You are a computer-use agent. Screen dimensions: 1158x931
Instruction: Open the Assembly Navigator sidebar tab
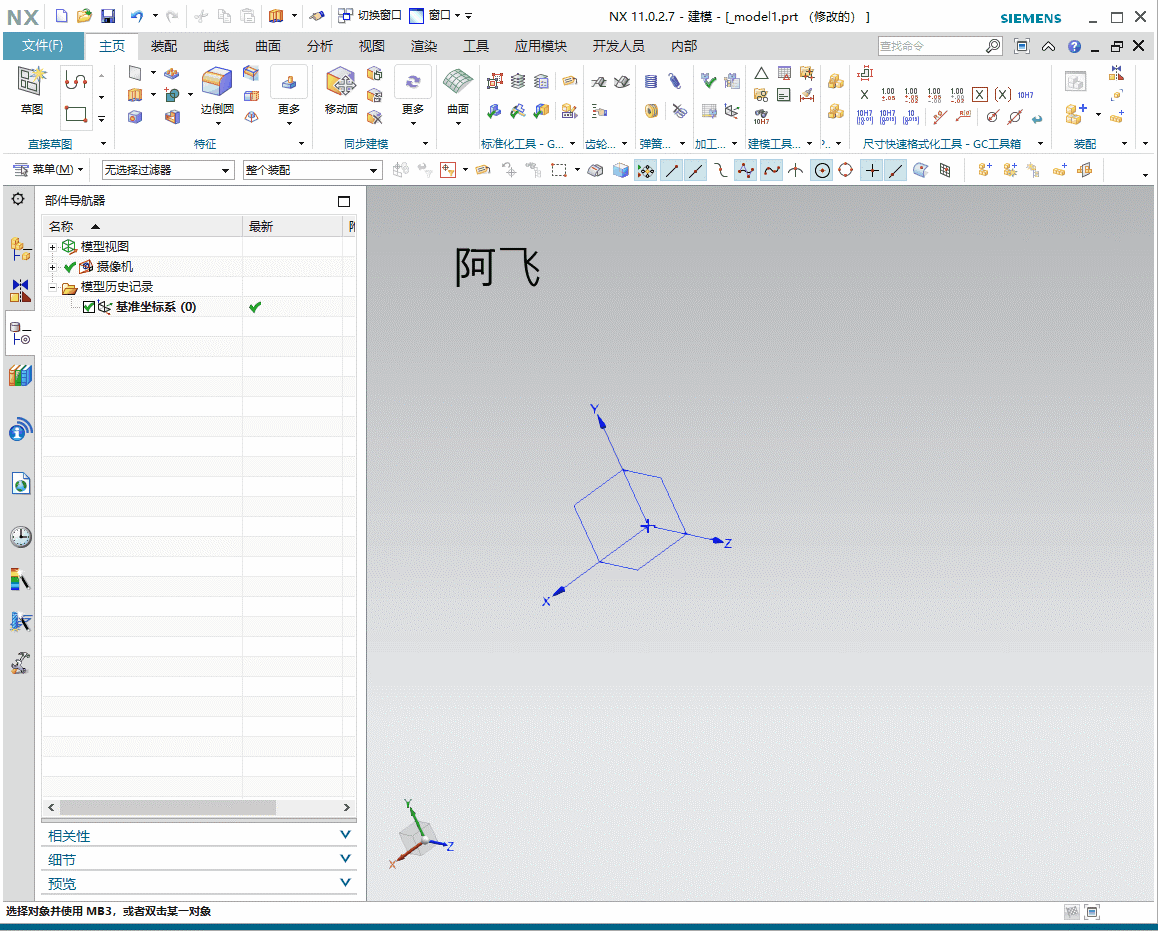click(x=20, y=249)
